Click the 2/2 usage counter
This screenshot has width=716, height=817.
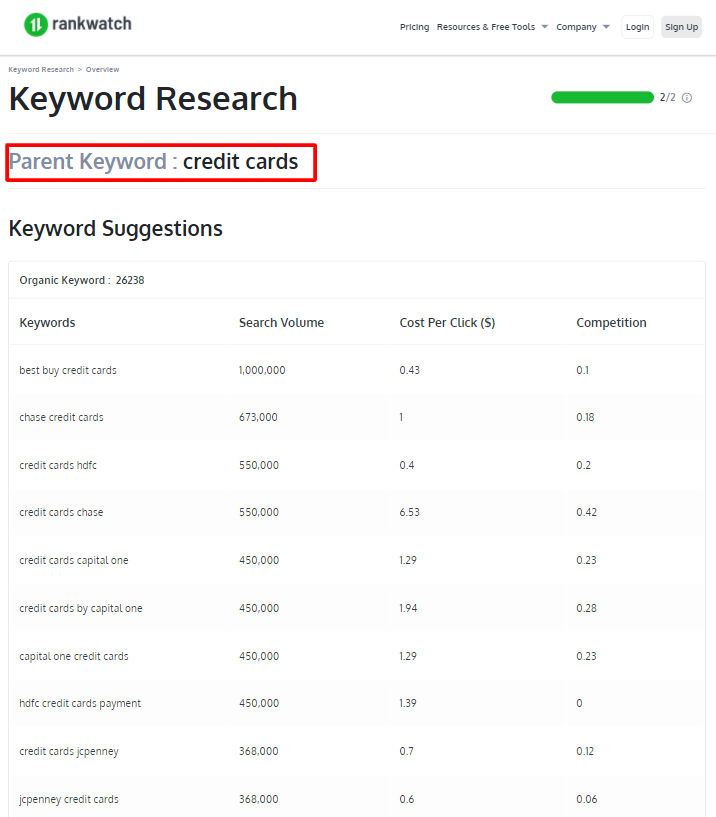tap(668, 97)
